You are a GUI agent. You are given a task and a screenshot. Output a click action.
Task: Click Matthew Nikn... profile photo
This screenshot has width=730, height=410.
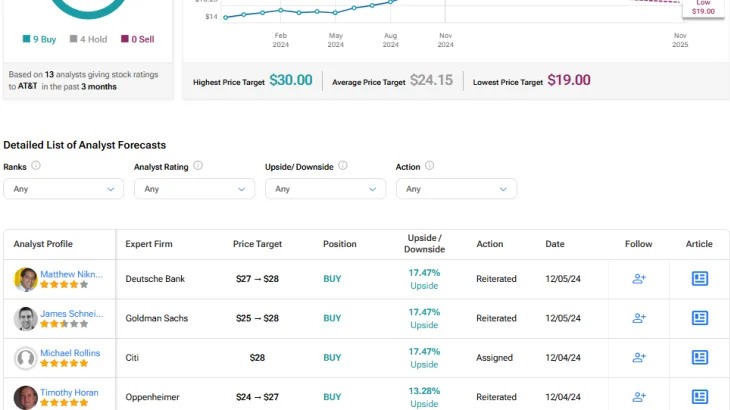click(26, 279)
